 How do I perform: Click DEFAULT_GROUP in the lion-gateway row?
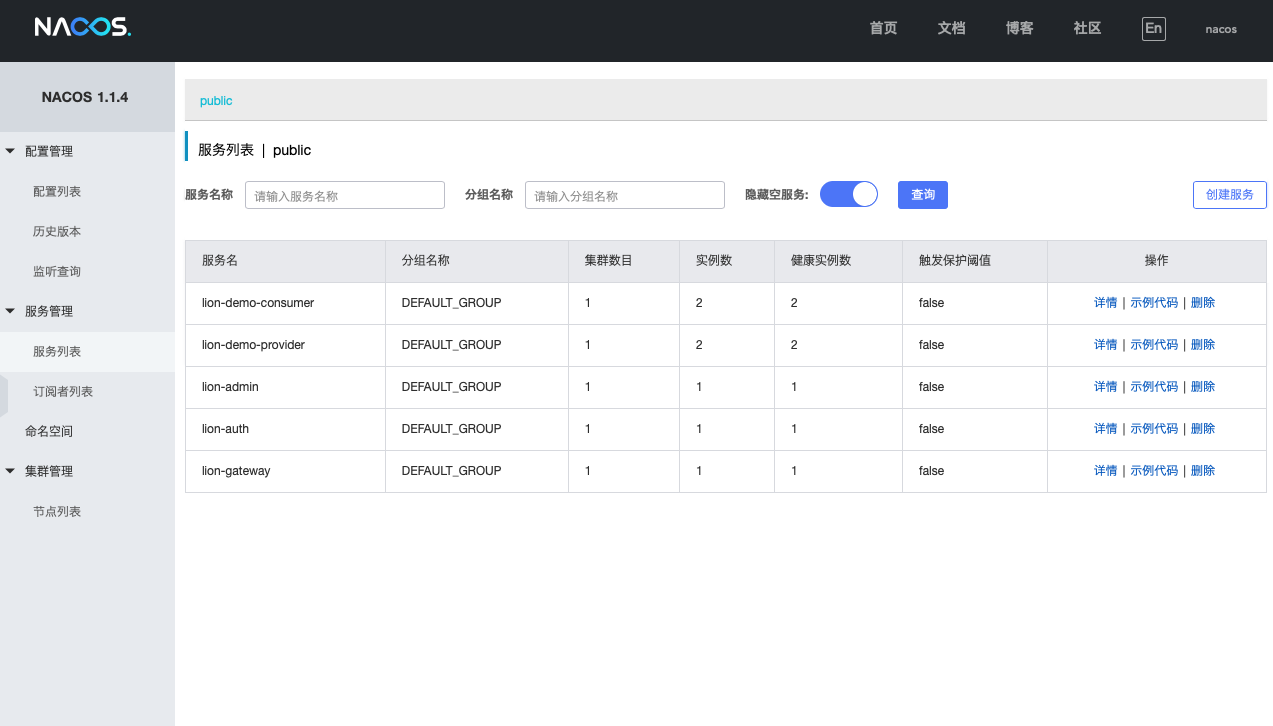coord(451,471)
